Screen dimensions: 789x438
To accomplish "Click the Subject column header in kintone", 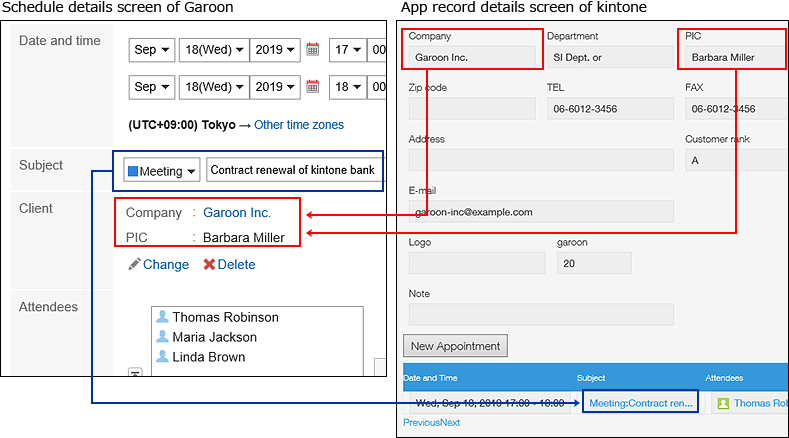I will point(591,378).
